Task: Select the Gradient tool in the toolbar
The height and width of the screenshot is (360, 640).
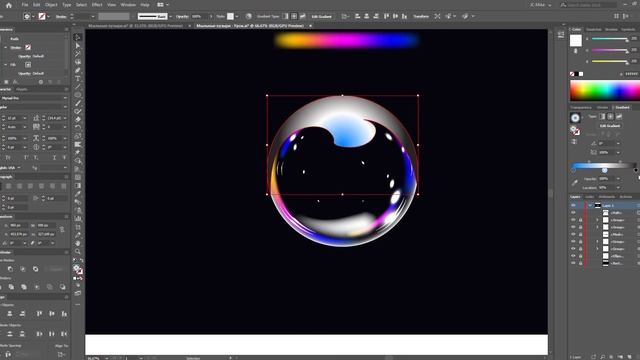Action: pos(78,185)
